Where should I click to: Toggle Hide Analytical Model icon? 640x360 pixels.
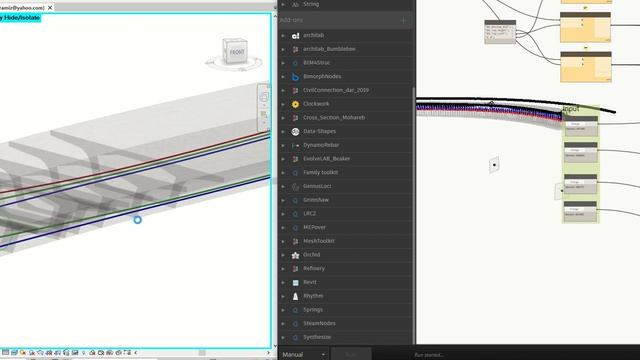coord(109,352)
